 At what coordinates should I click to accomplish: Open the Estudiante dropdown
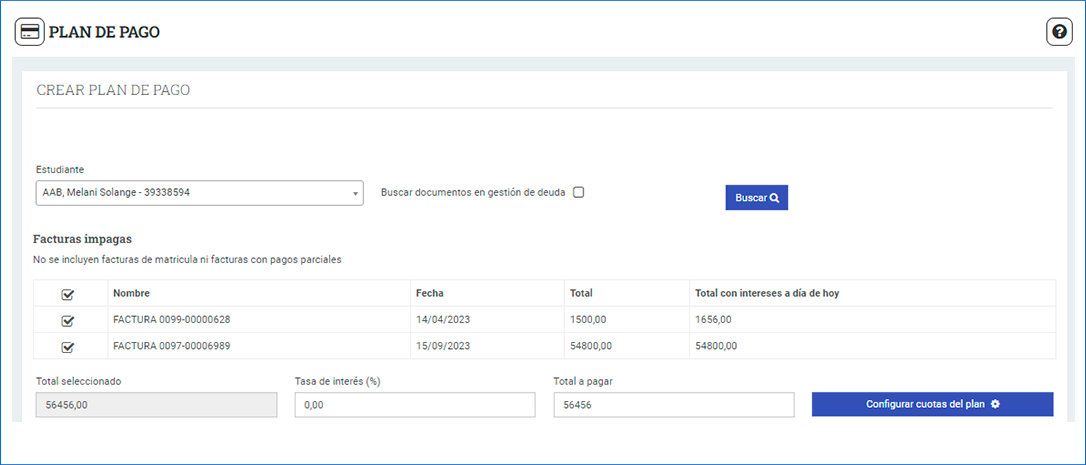[x=199, y=193]
